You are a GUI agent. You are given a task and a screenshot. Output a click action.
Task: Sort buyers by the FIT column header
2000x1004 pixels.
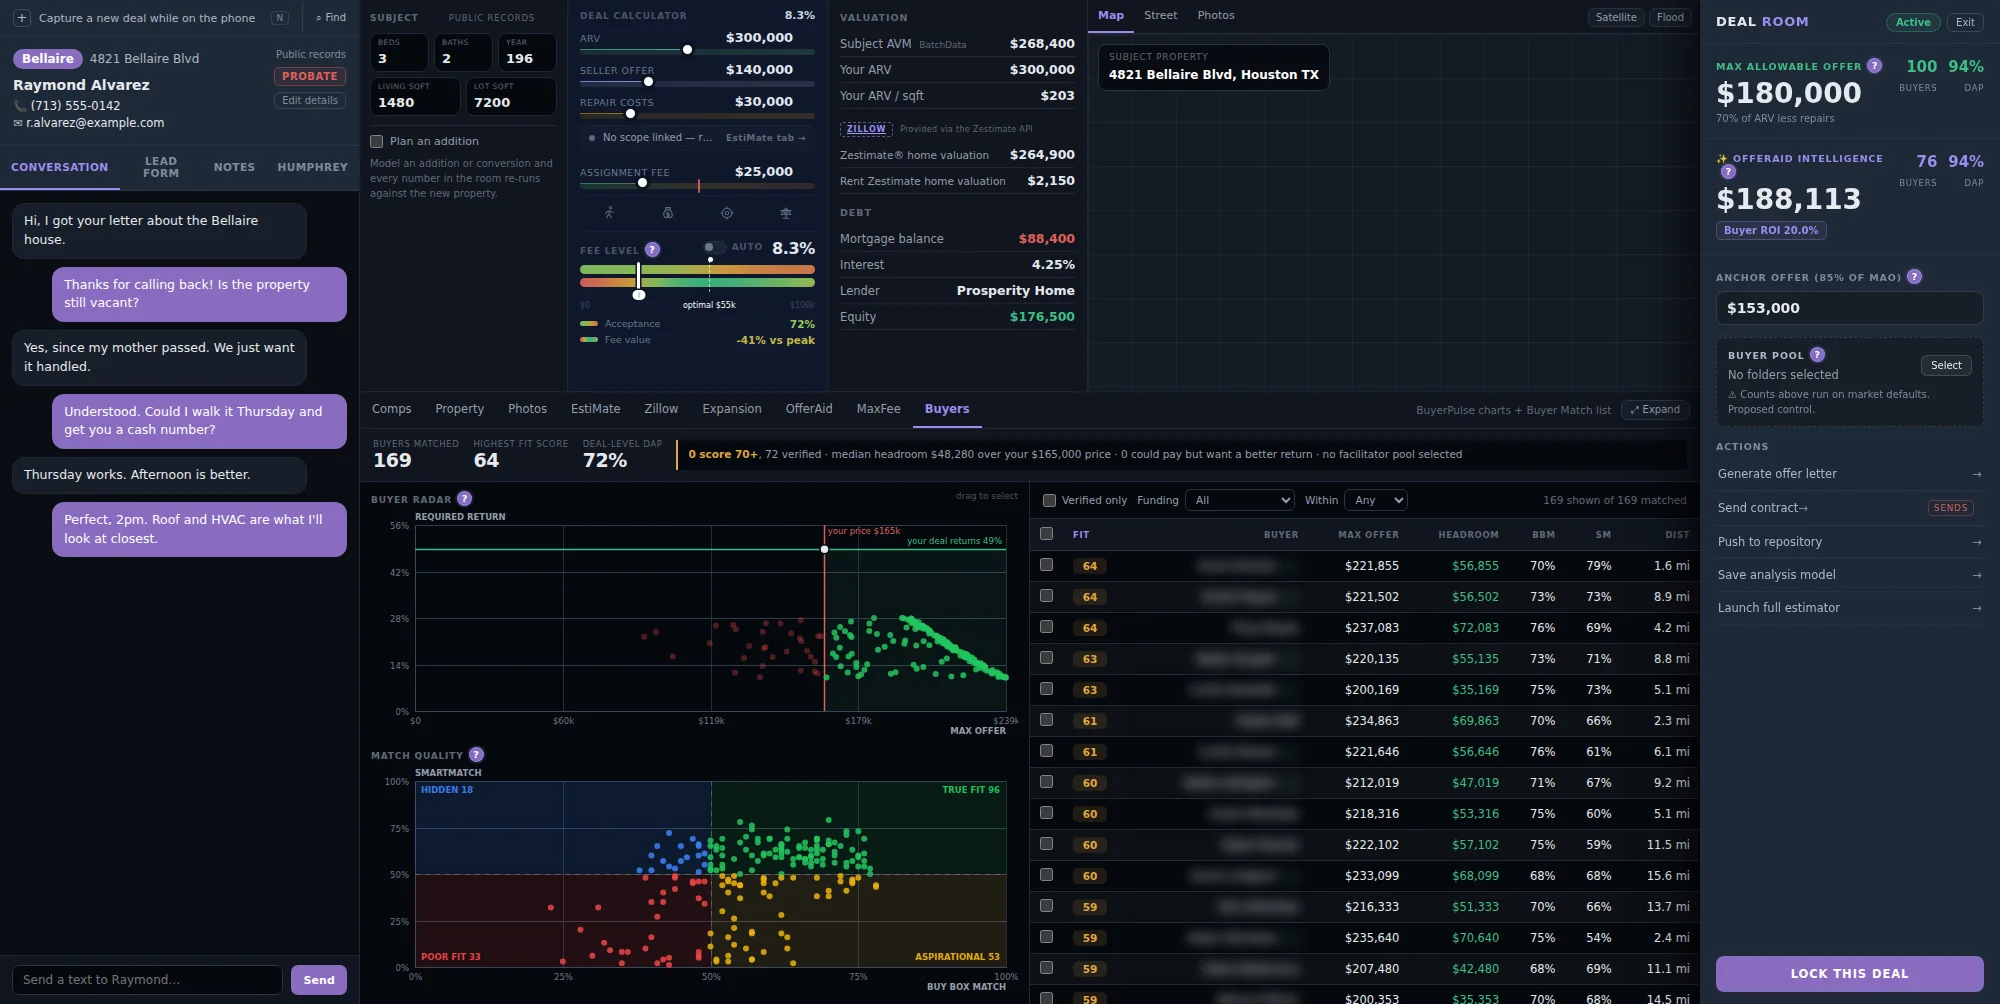1081,535
